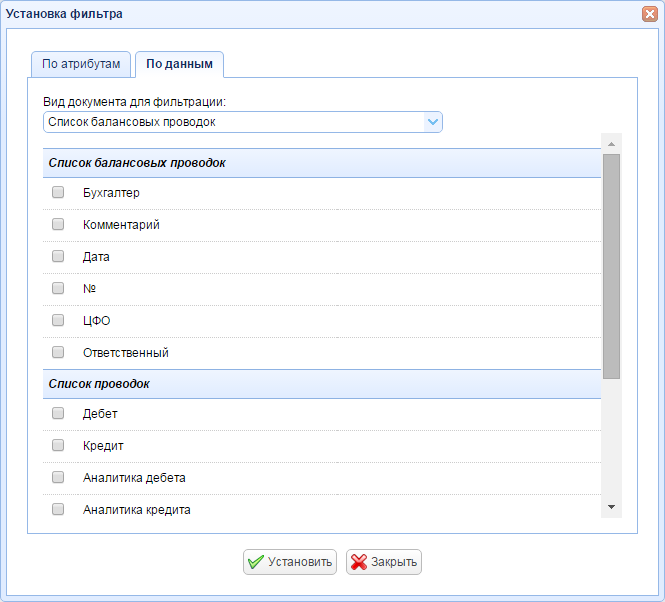Toggle the № checkbox

click(58, 288)
